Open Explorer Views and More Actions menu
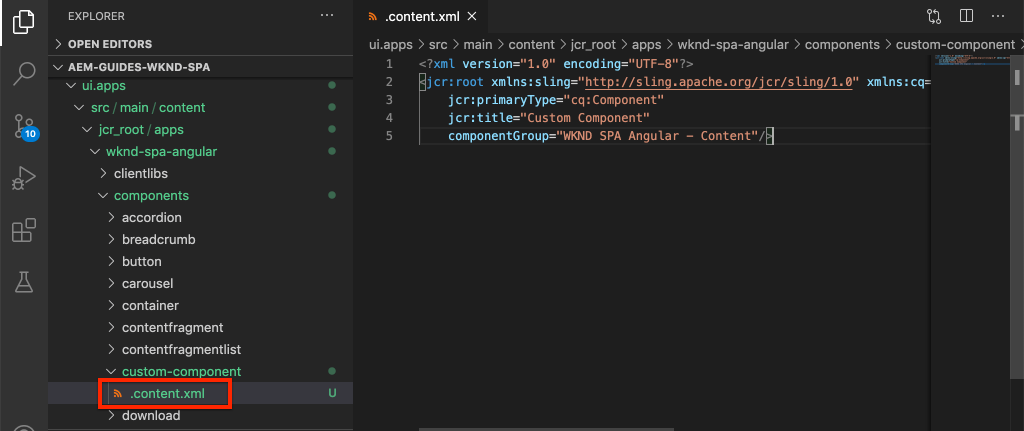 (x=327, y=17)
